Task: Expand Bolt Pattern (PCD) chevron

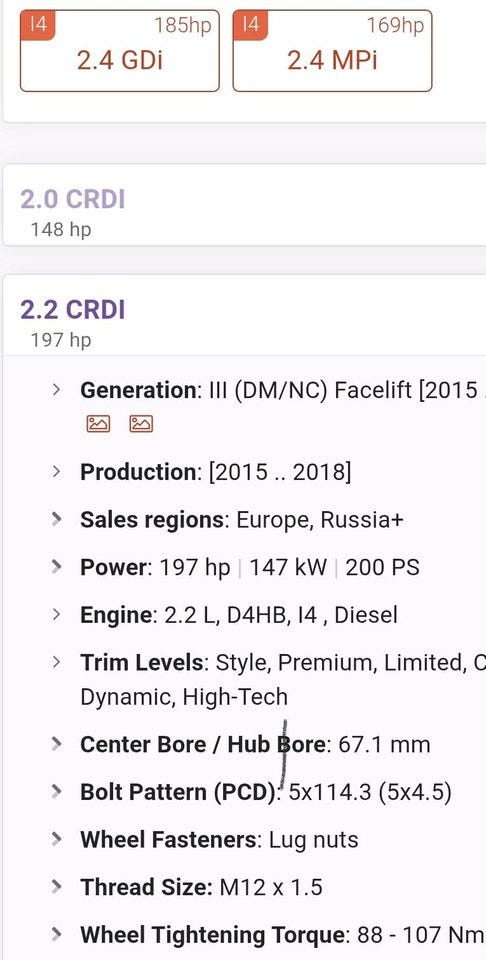Action: (x=56, y=792)
